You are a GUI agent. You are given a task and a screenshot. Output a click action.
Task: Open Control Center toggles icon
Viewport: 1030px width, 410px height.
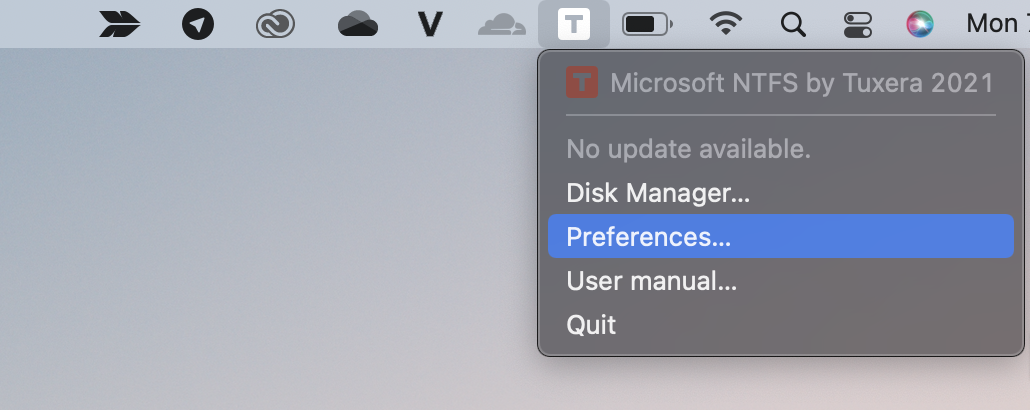pyautogui.click(x=858, y=25)
